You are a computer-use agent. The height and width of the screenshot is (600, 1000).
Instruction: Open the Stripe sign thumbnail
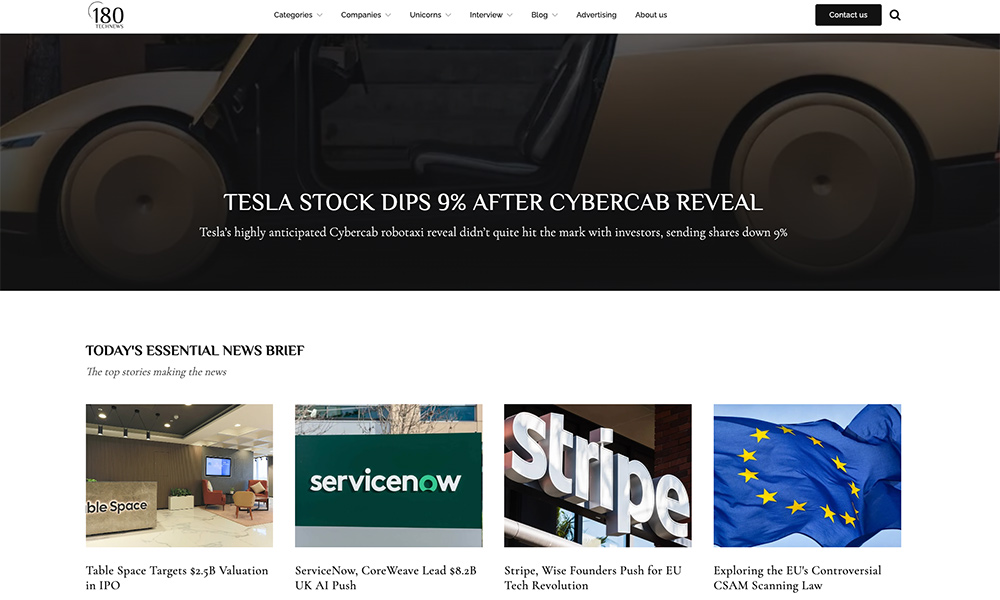click(598, 476)
